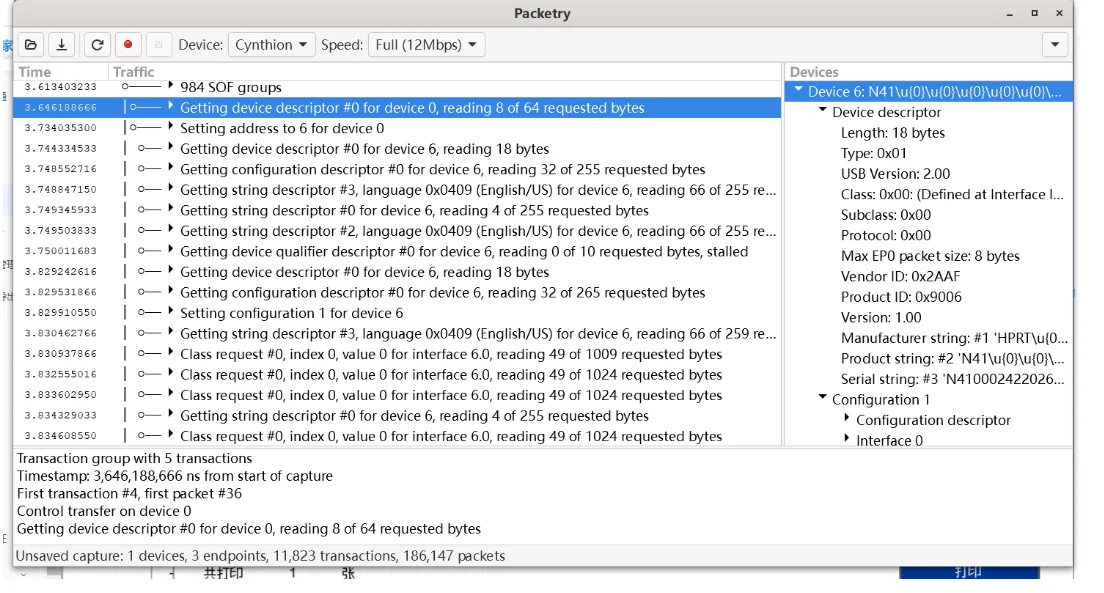Select the Serial string #3 entry
Image resolution: width=1104 pixels, height=593 pixels.
(952, 379)
